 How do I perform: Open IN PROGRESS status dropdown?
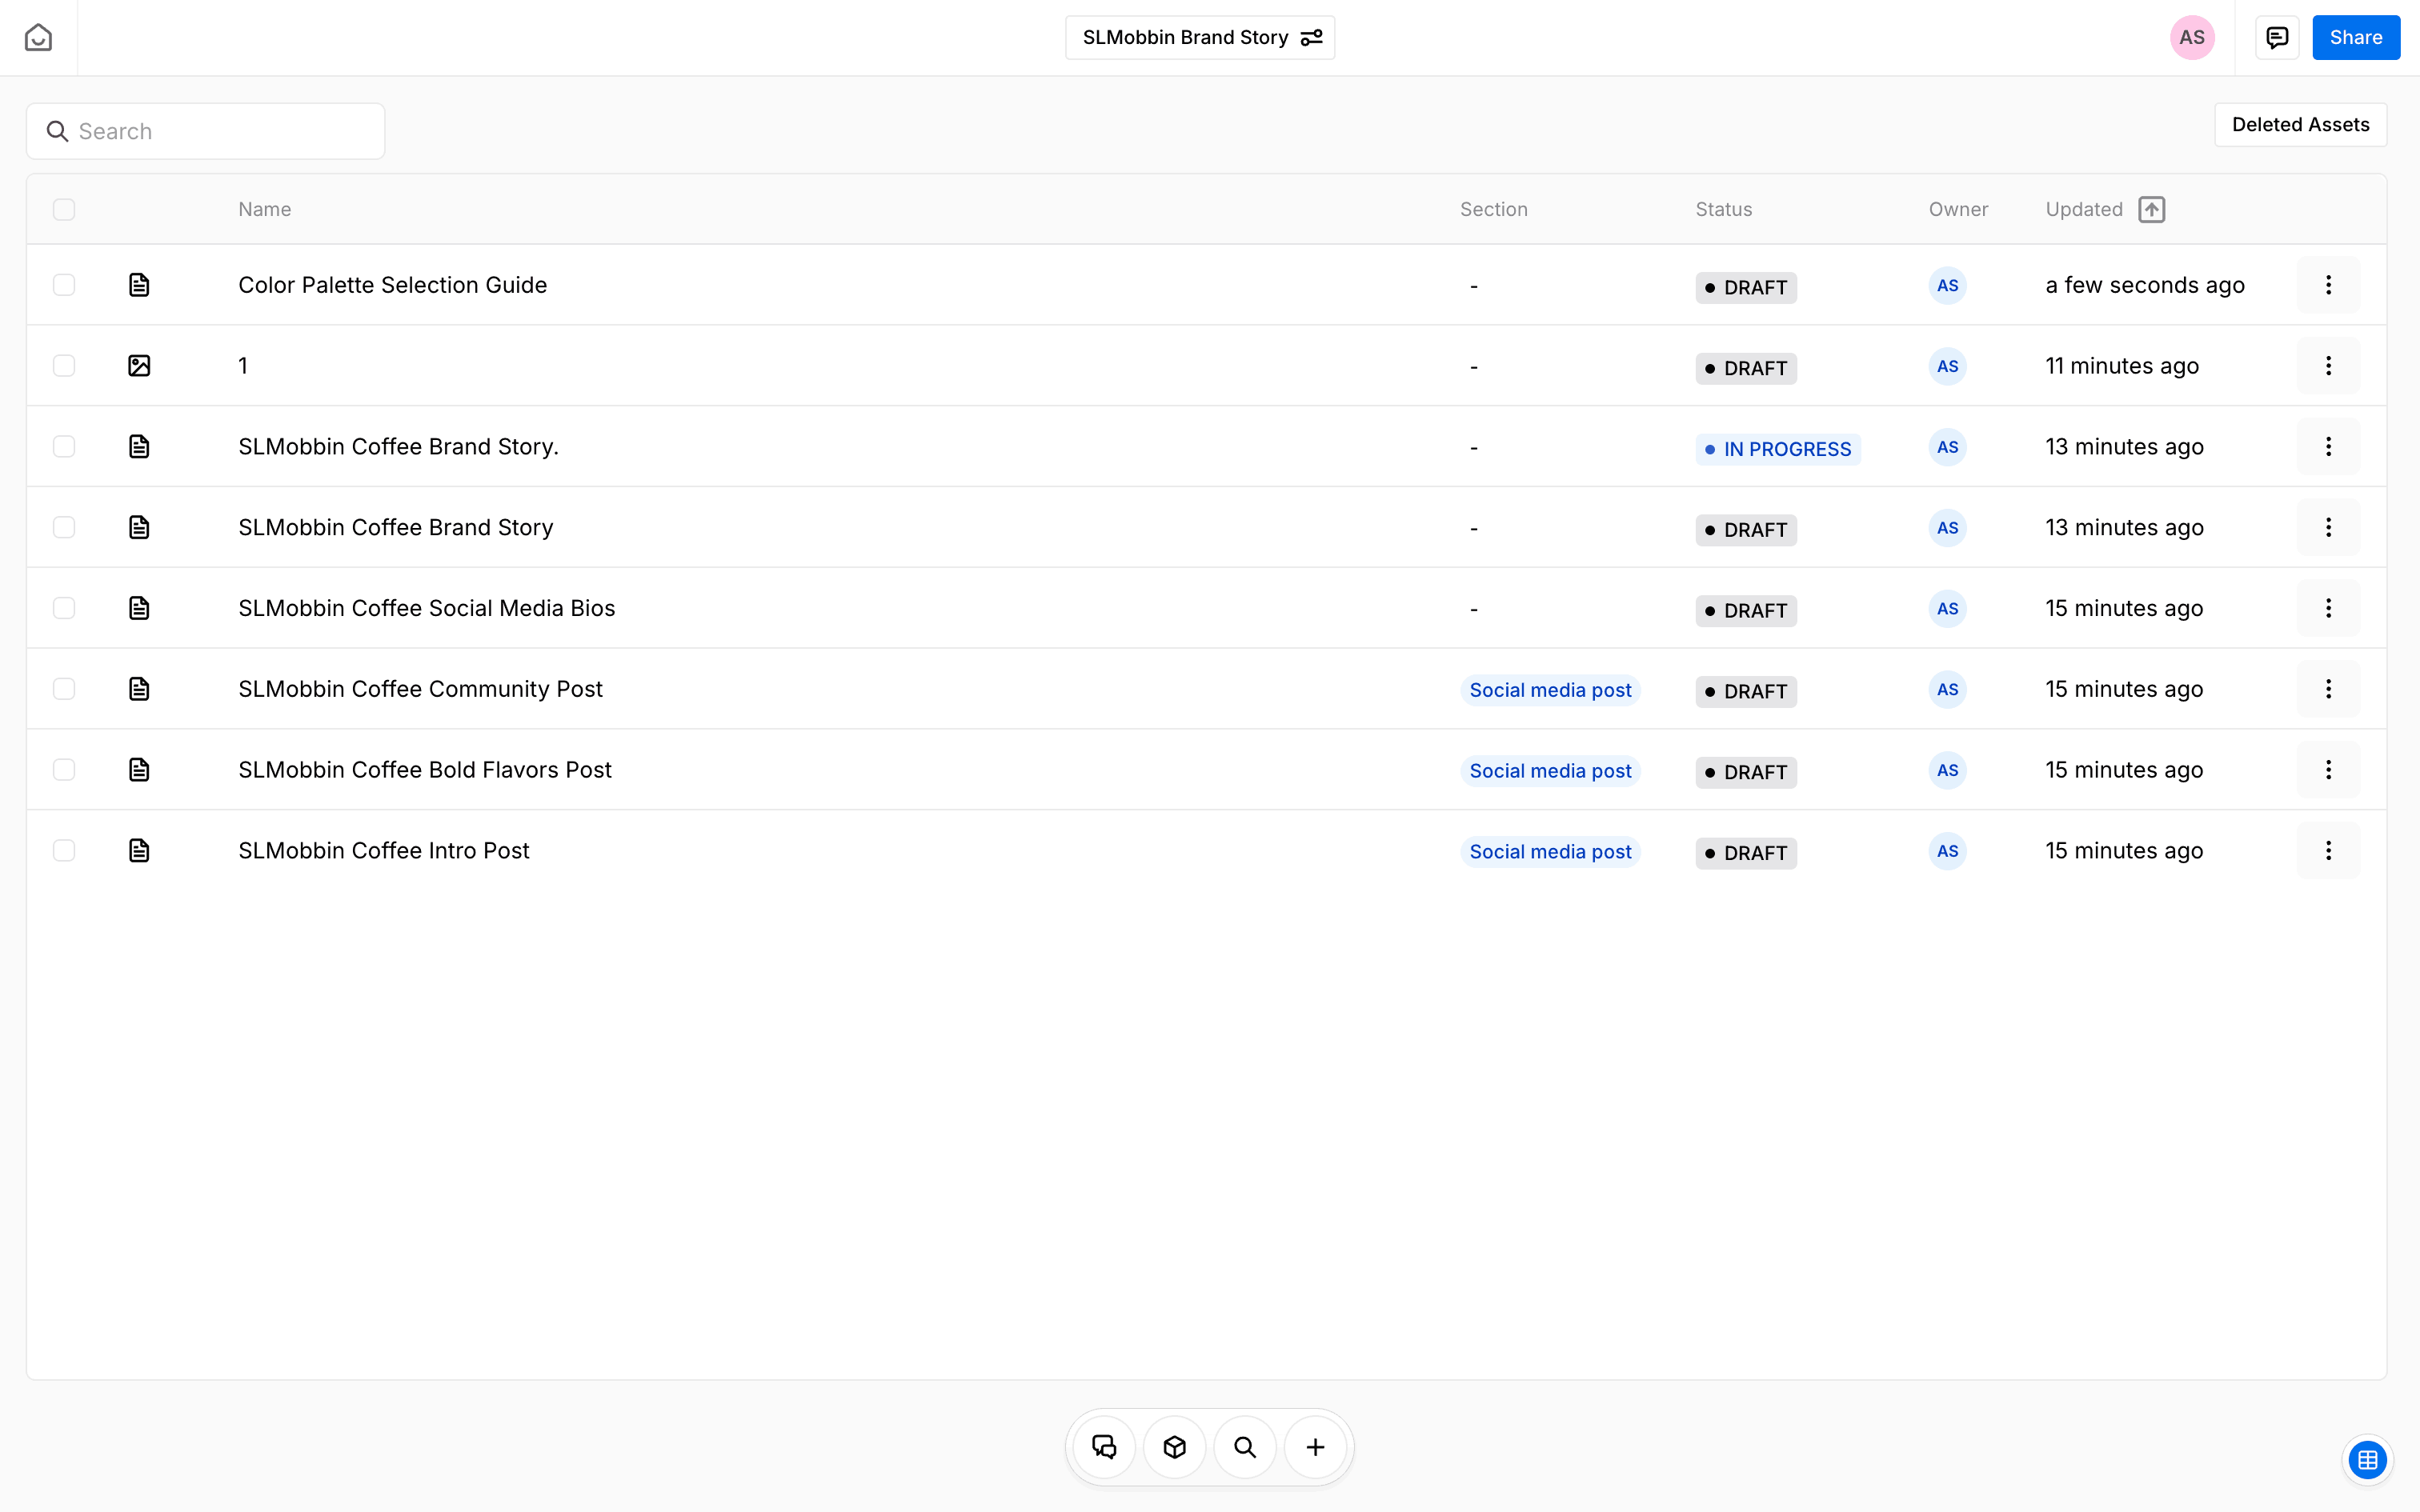(1777, 449)
